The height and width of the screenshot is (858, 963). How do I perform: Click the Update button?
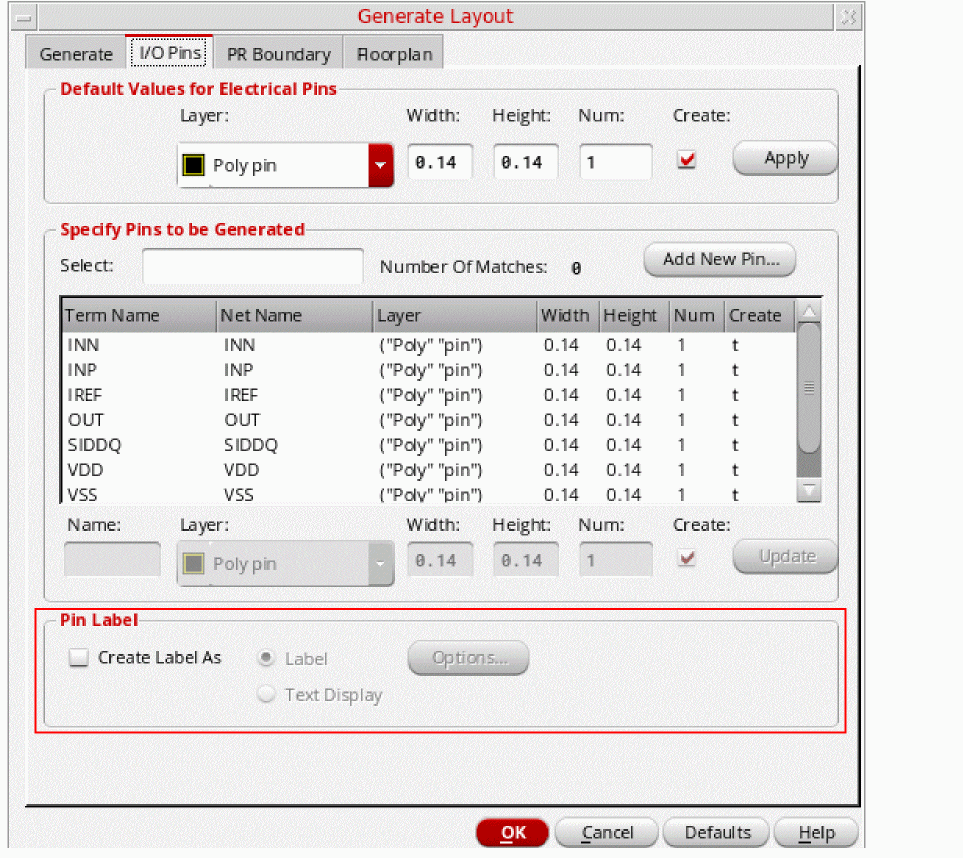point(785,556)
